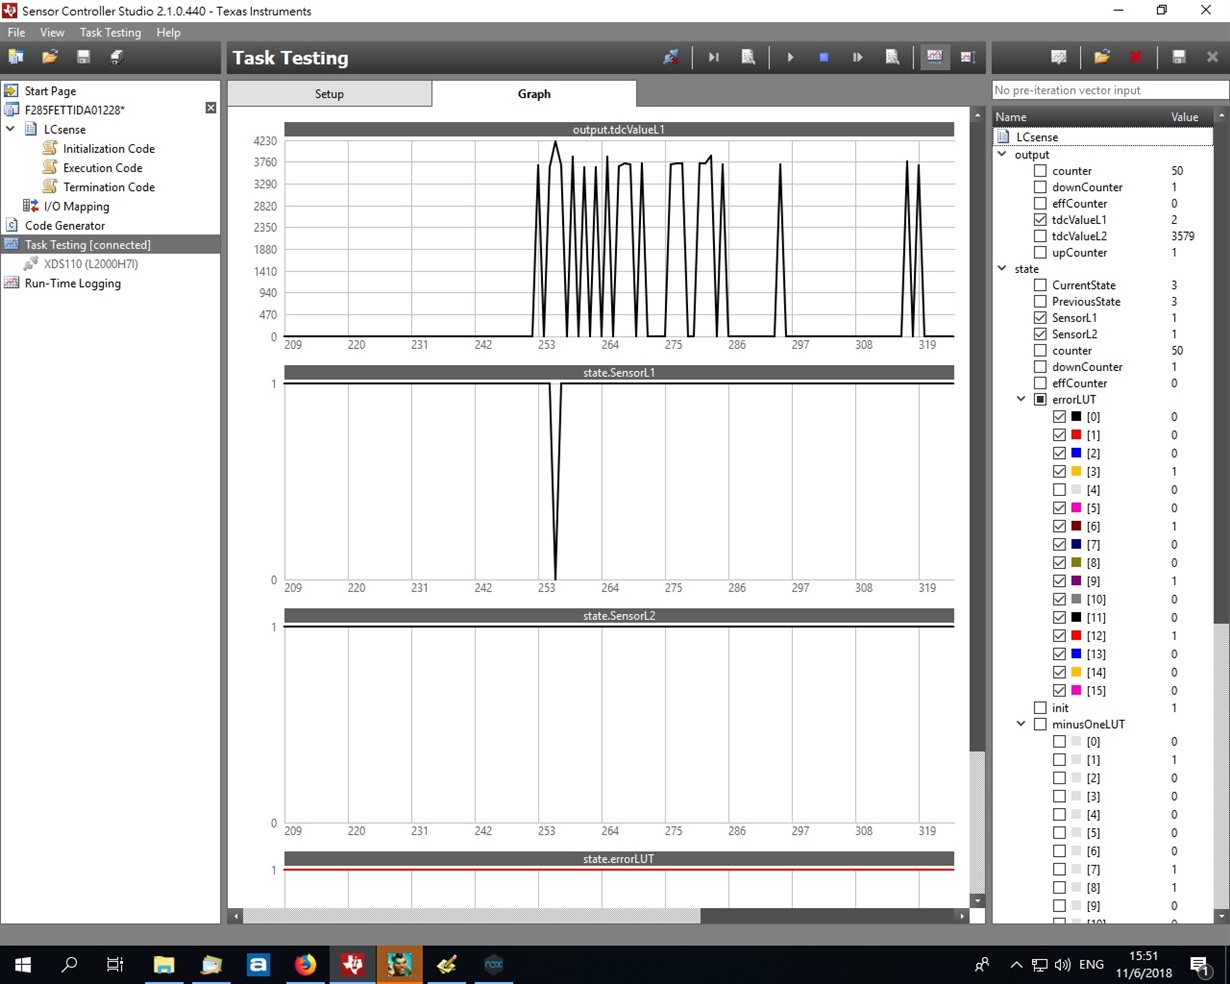Click the yellow color swatch of errorLUT [3]
The width and height of the screenshot is (1230, 984).
(x=1076, y=472)
